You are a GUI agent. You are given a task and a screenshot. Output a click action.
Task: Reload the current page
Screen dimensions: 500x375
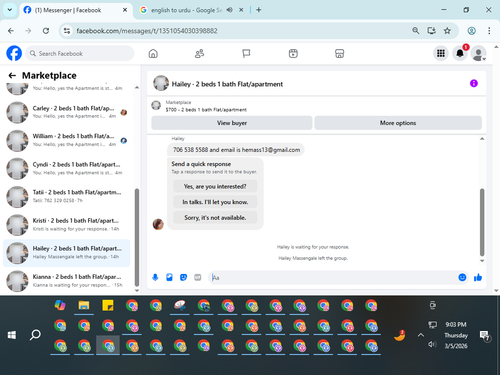46,31
